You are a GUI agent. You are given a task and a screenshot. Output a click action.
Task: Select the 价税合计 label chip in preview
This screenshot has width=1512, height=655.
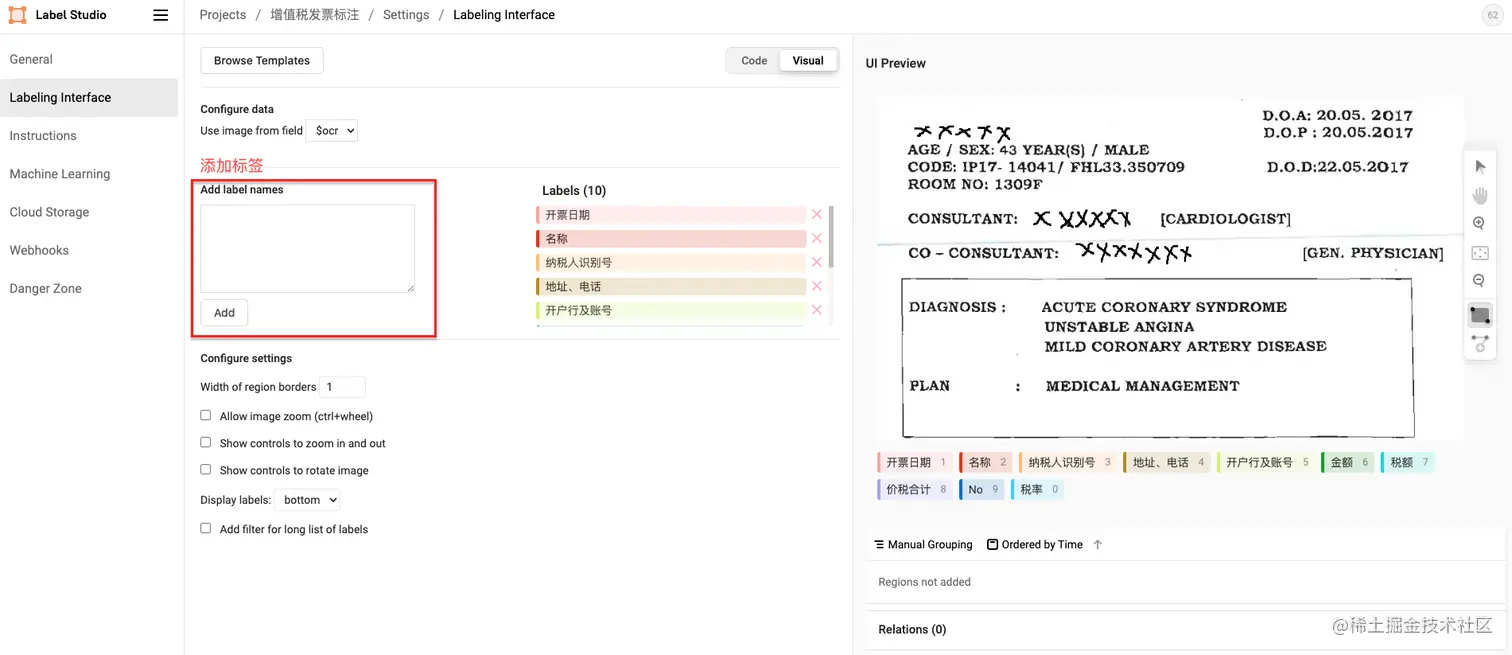(914, 489)
